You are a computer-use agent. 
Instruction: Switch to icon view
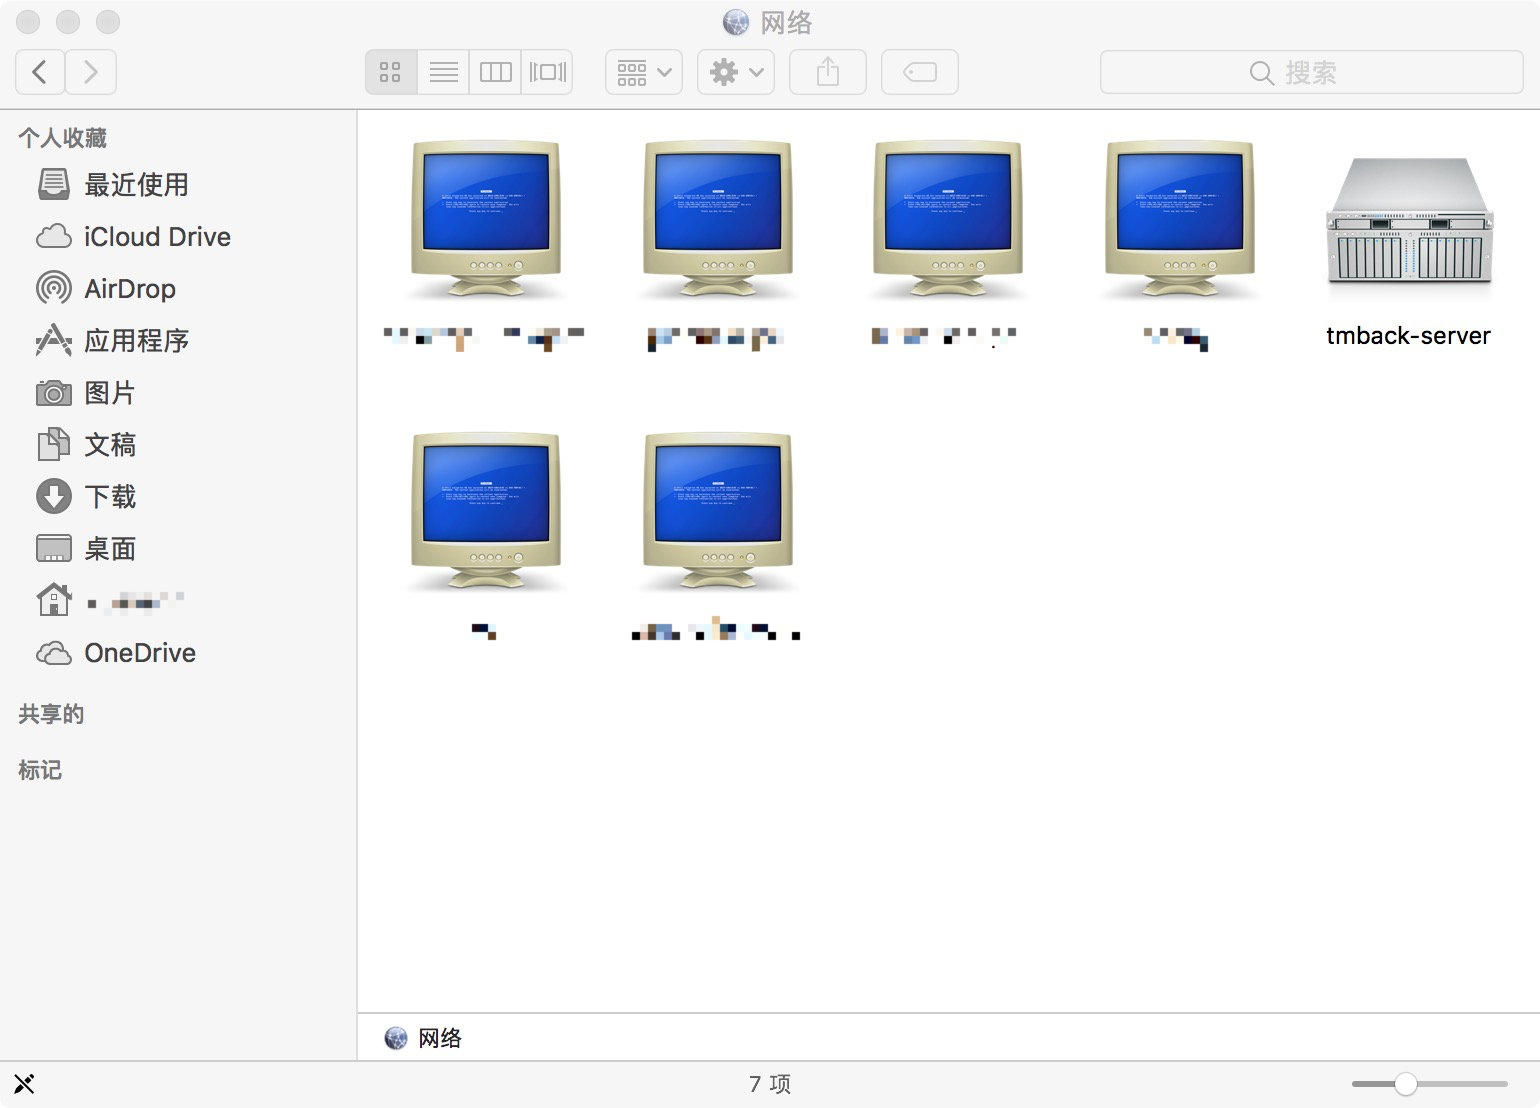point(391,72)
